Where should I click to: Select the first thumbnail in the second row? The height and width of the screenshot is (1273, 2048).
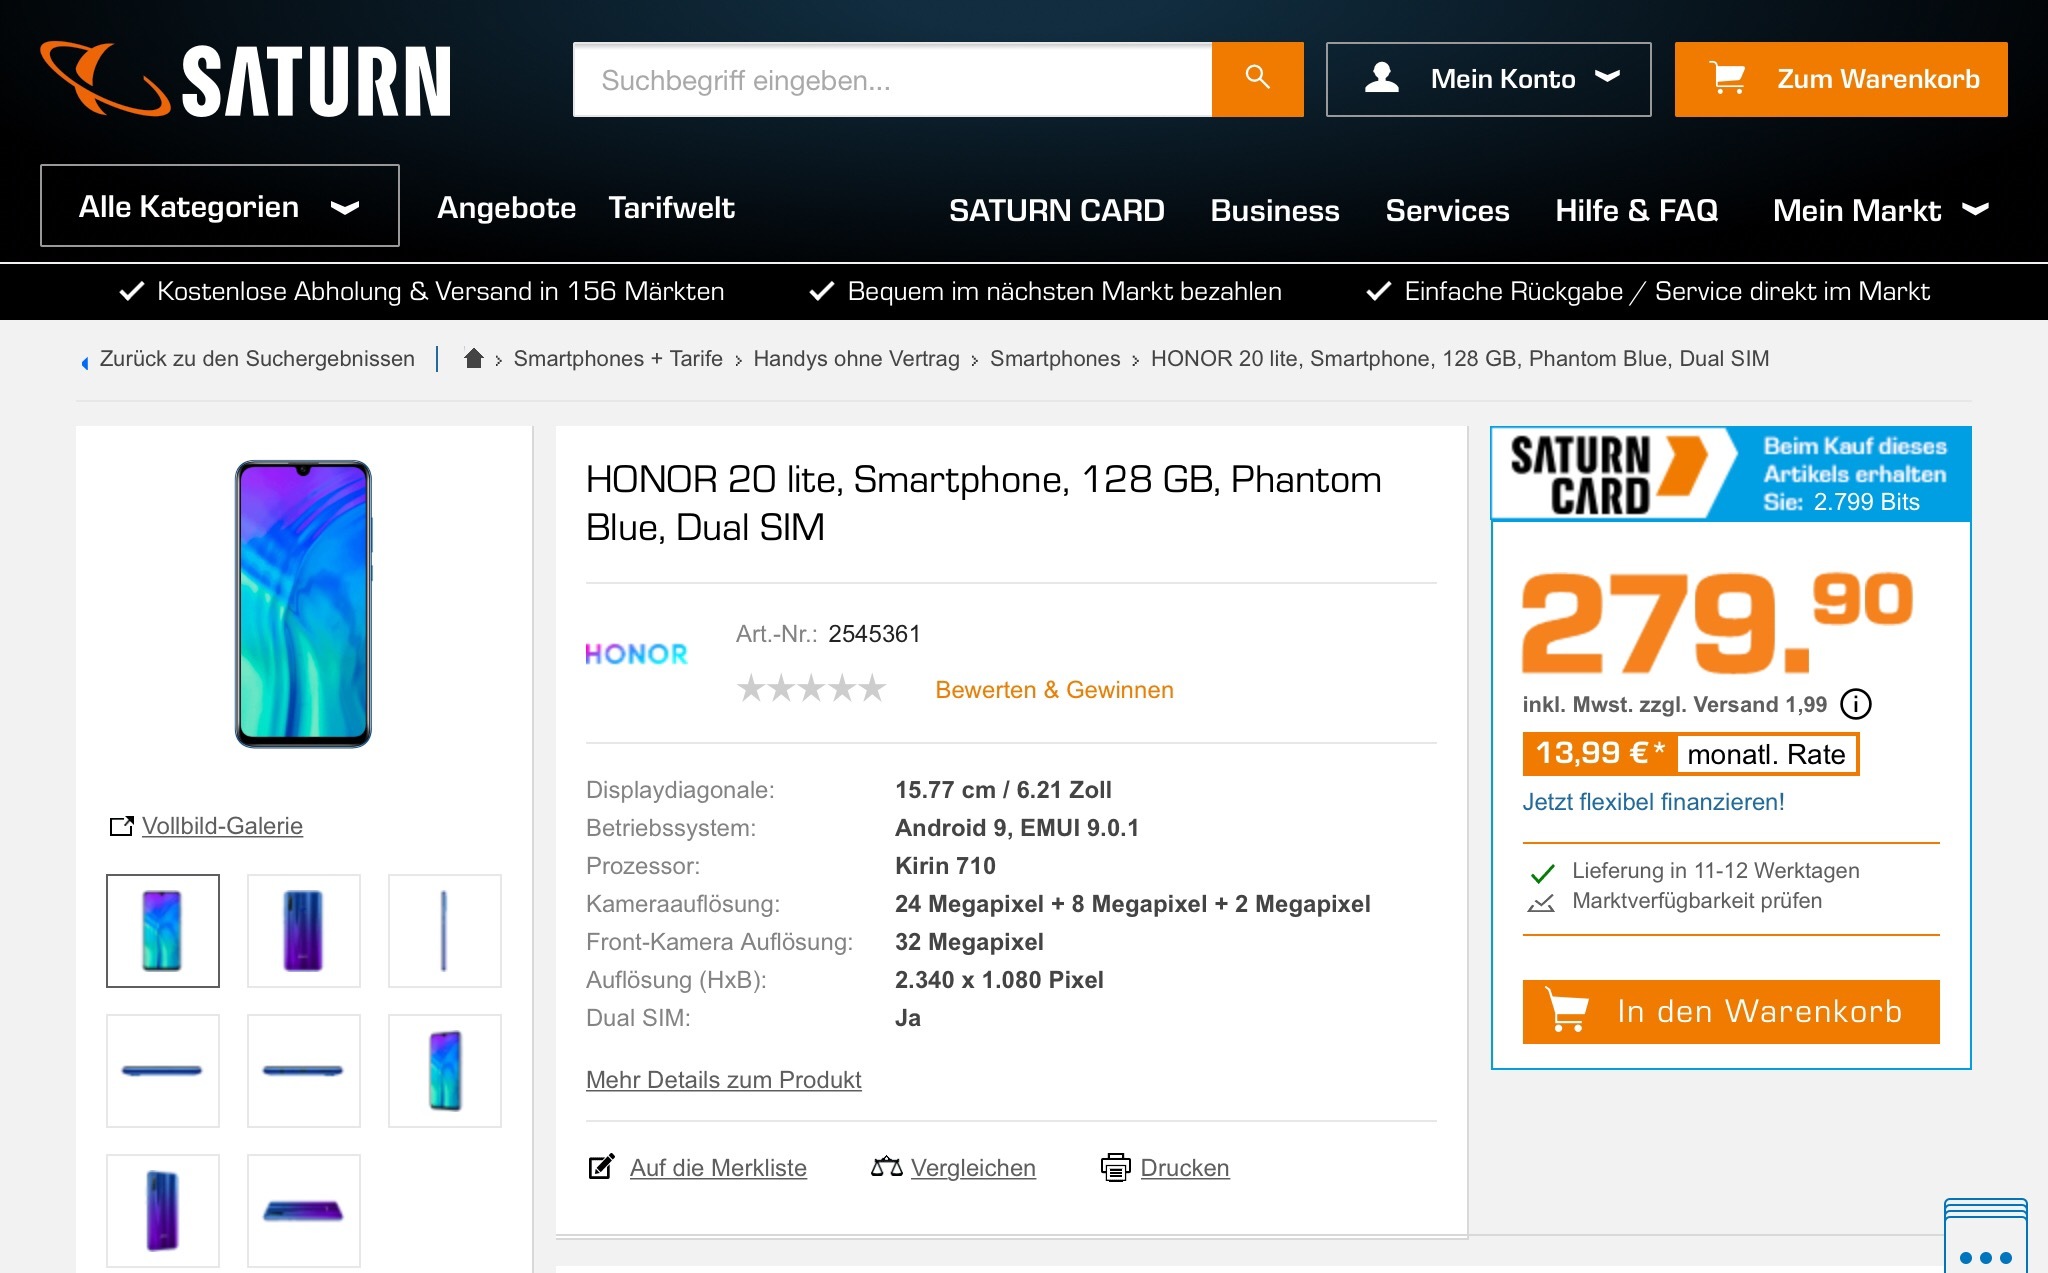163,1071
